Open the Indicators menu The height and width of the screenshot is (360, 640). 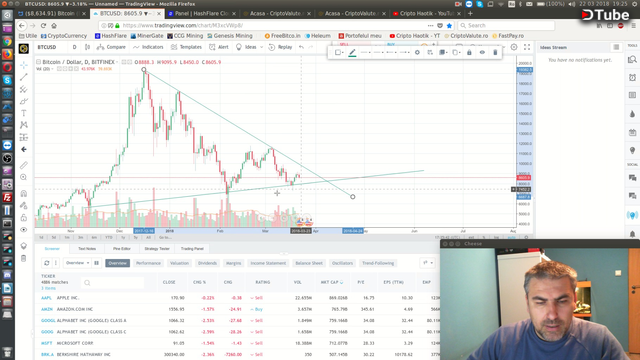coord(148,47)
